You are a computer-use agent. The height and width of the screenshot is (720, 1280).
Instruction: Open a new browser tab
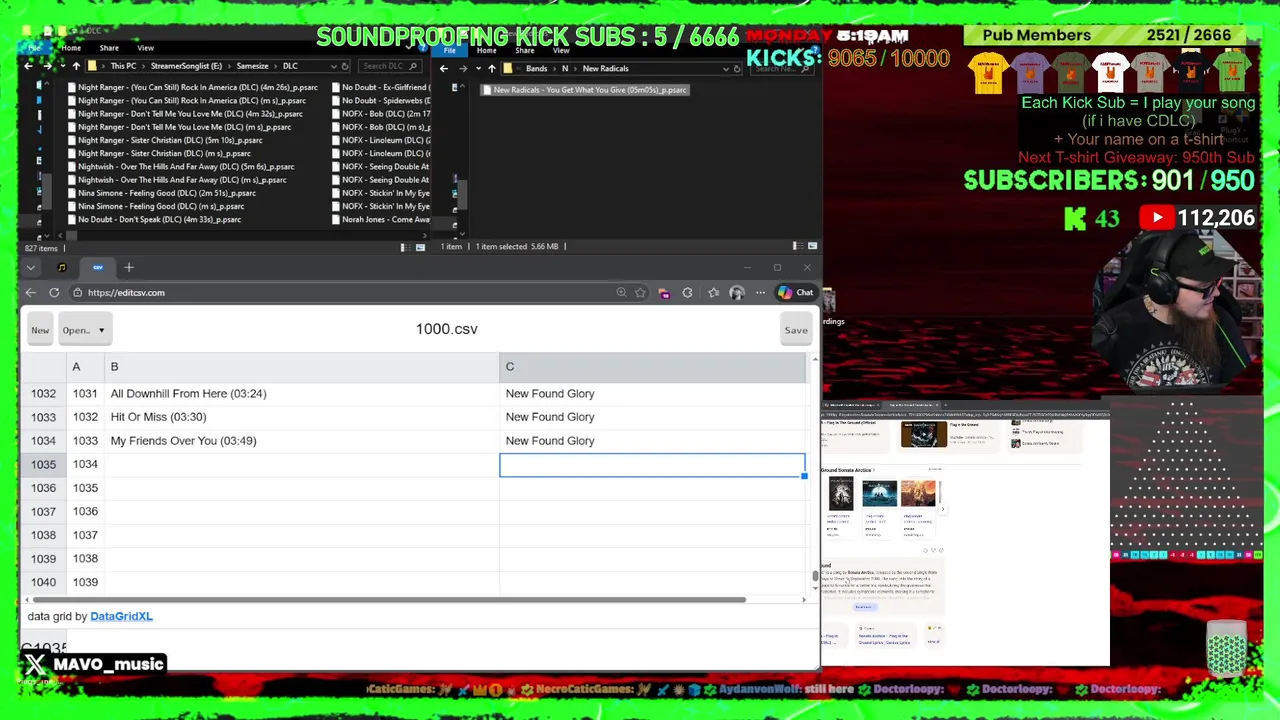128,268
